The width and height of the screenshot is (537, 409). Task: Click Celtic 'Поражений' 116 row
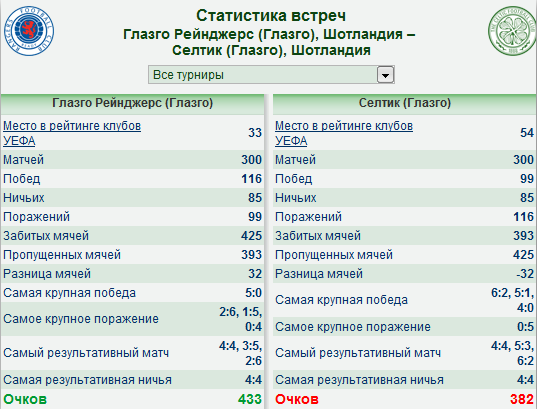(405, 216)
